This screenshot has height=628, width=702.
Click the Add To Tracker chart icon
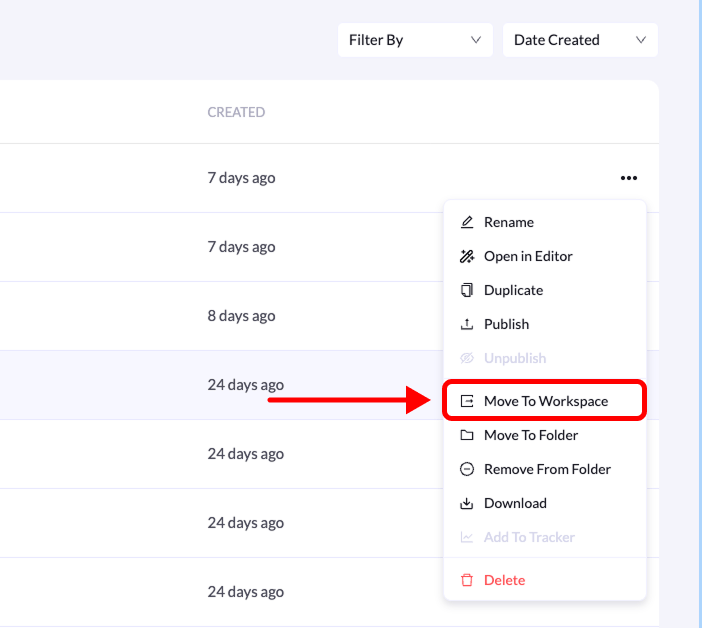pyautogui.click(x=467, y=537)
